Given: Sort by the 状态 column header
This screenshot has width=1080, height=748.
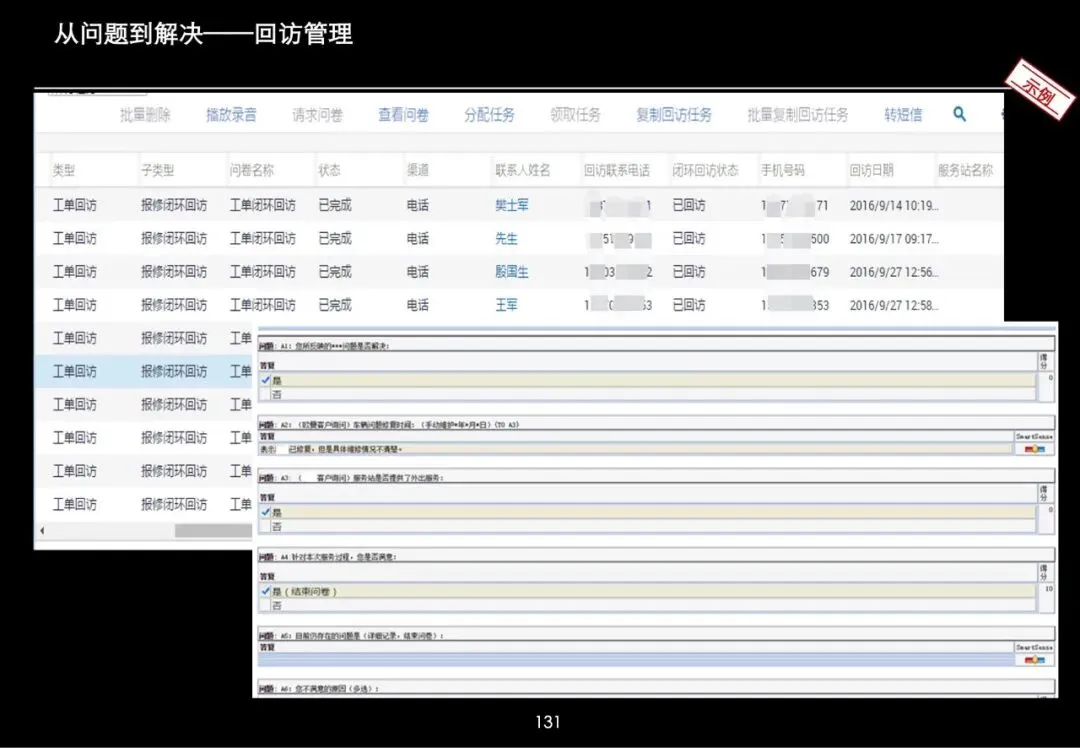Looking at the screenshot, I should pos(329,170).
